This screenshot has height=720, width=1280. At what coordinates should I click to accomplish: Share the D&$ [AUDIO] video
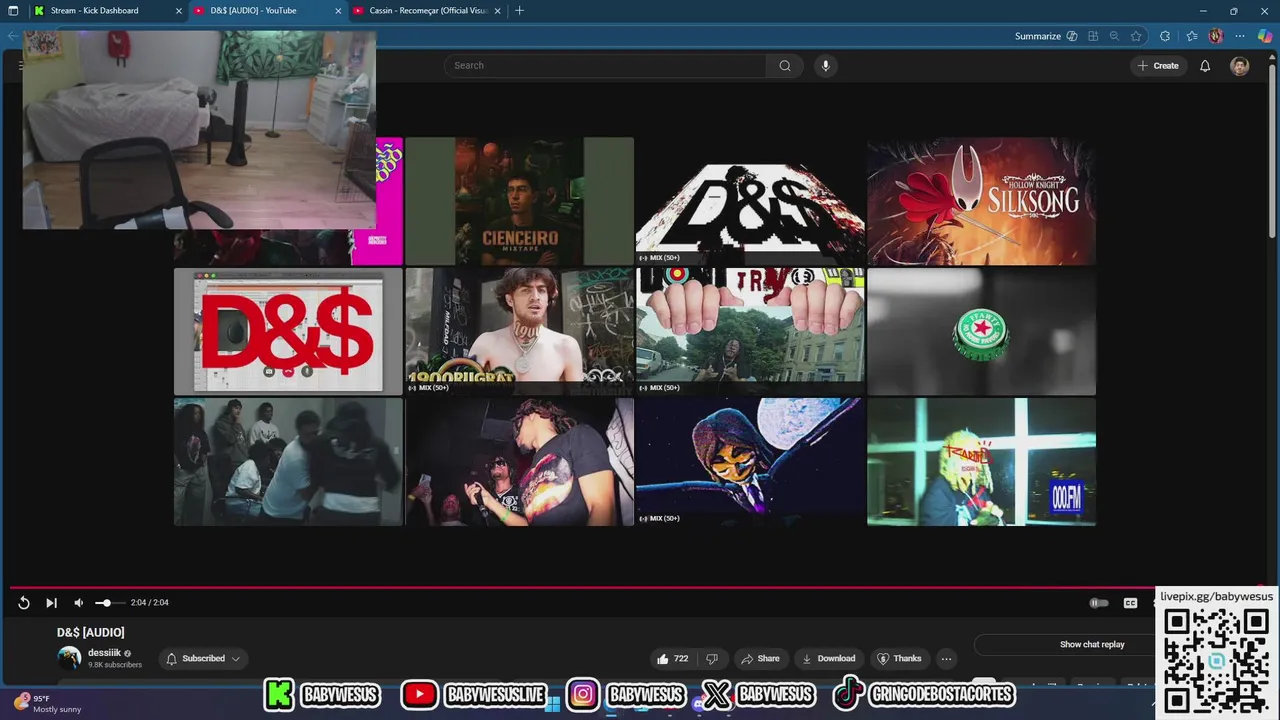point(759,658)
